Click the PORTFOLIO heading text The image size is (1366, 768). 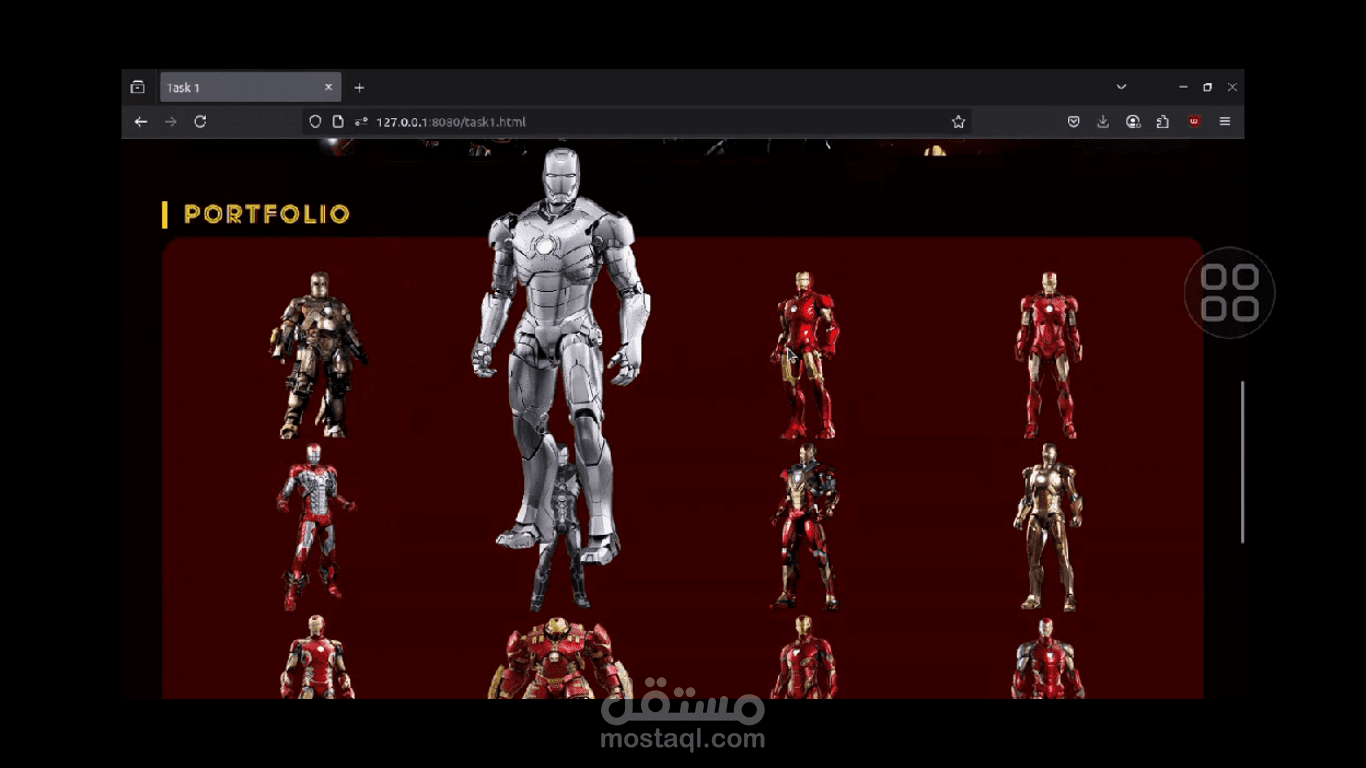click(x=267, y=214)
